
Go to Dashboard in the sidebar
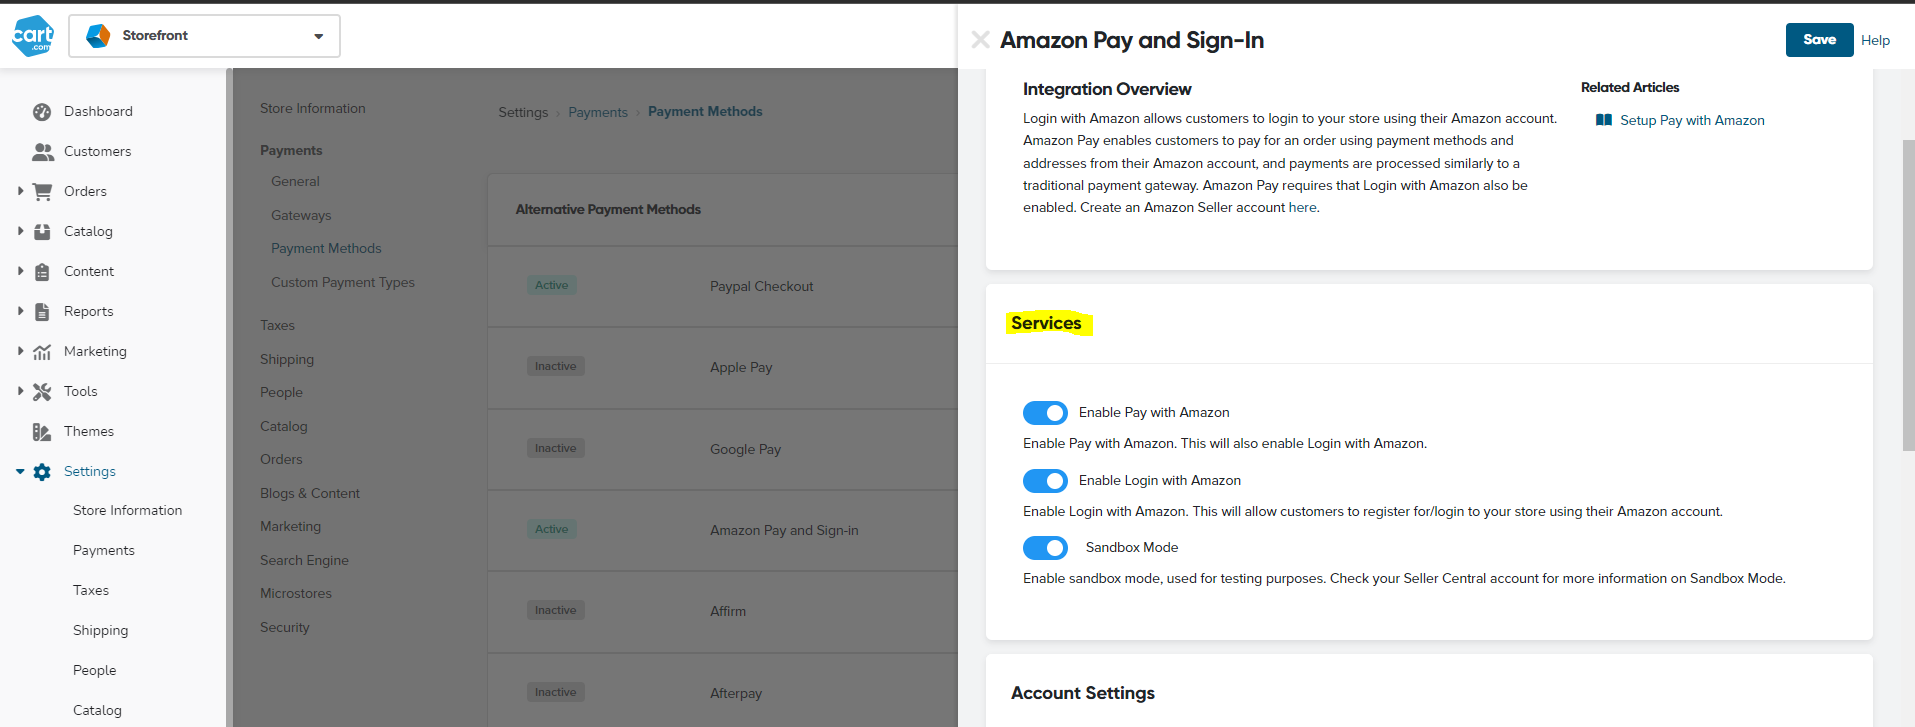98,111
